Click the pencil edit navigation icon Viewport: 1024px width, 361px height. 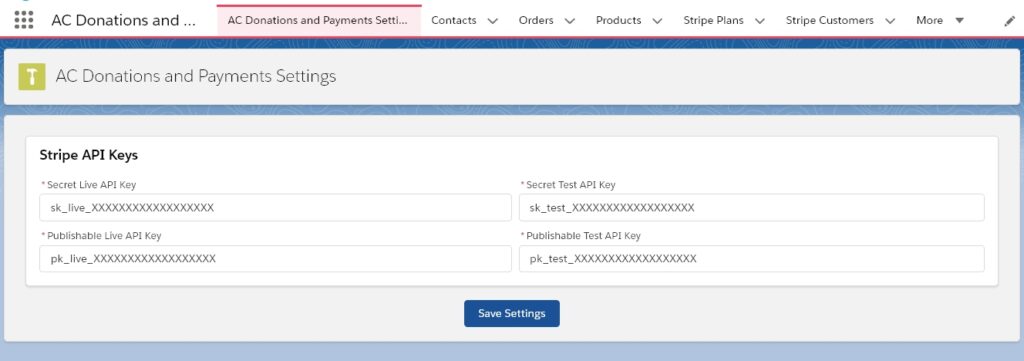click(1009, 21)
